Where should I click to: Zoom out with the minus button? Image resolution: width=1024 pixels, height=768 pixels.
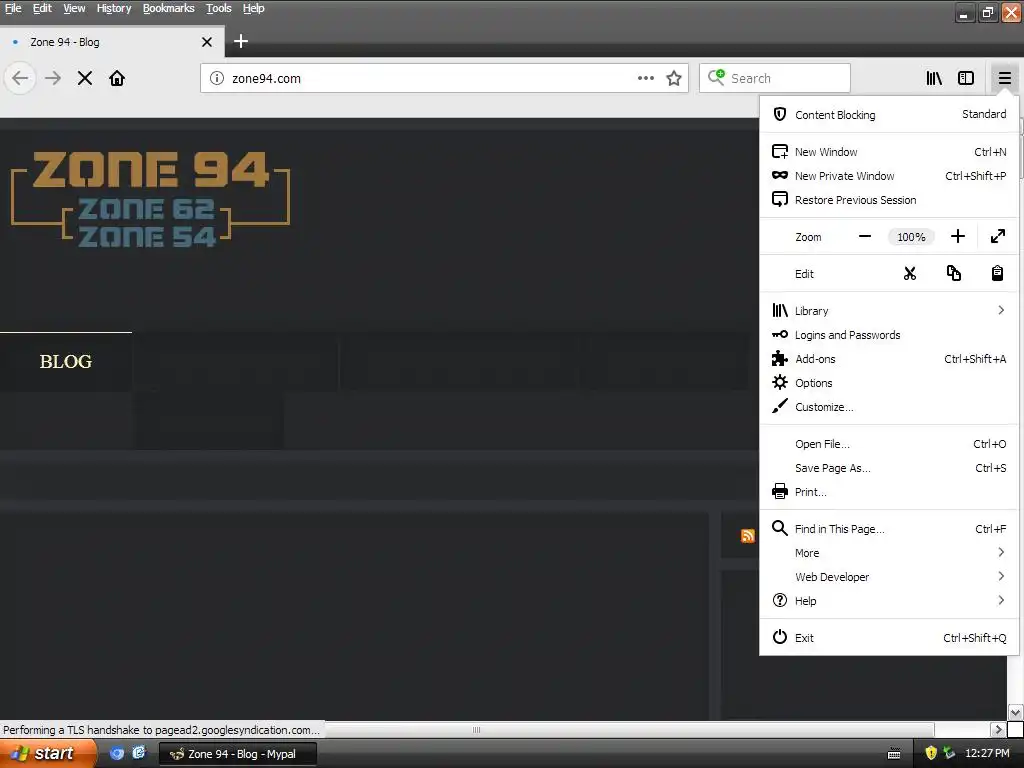point(865,236)
